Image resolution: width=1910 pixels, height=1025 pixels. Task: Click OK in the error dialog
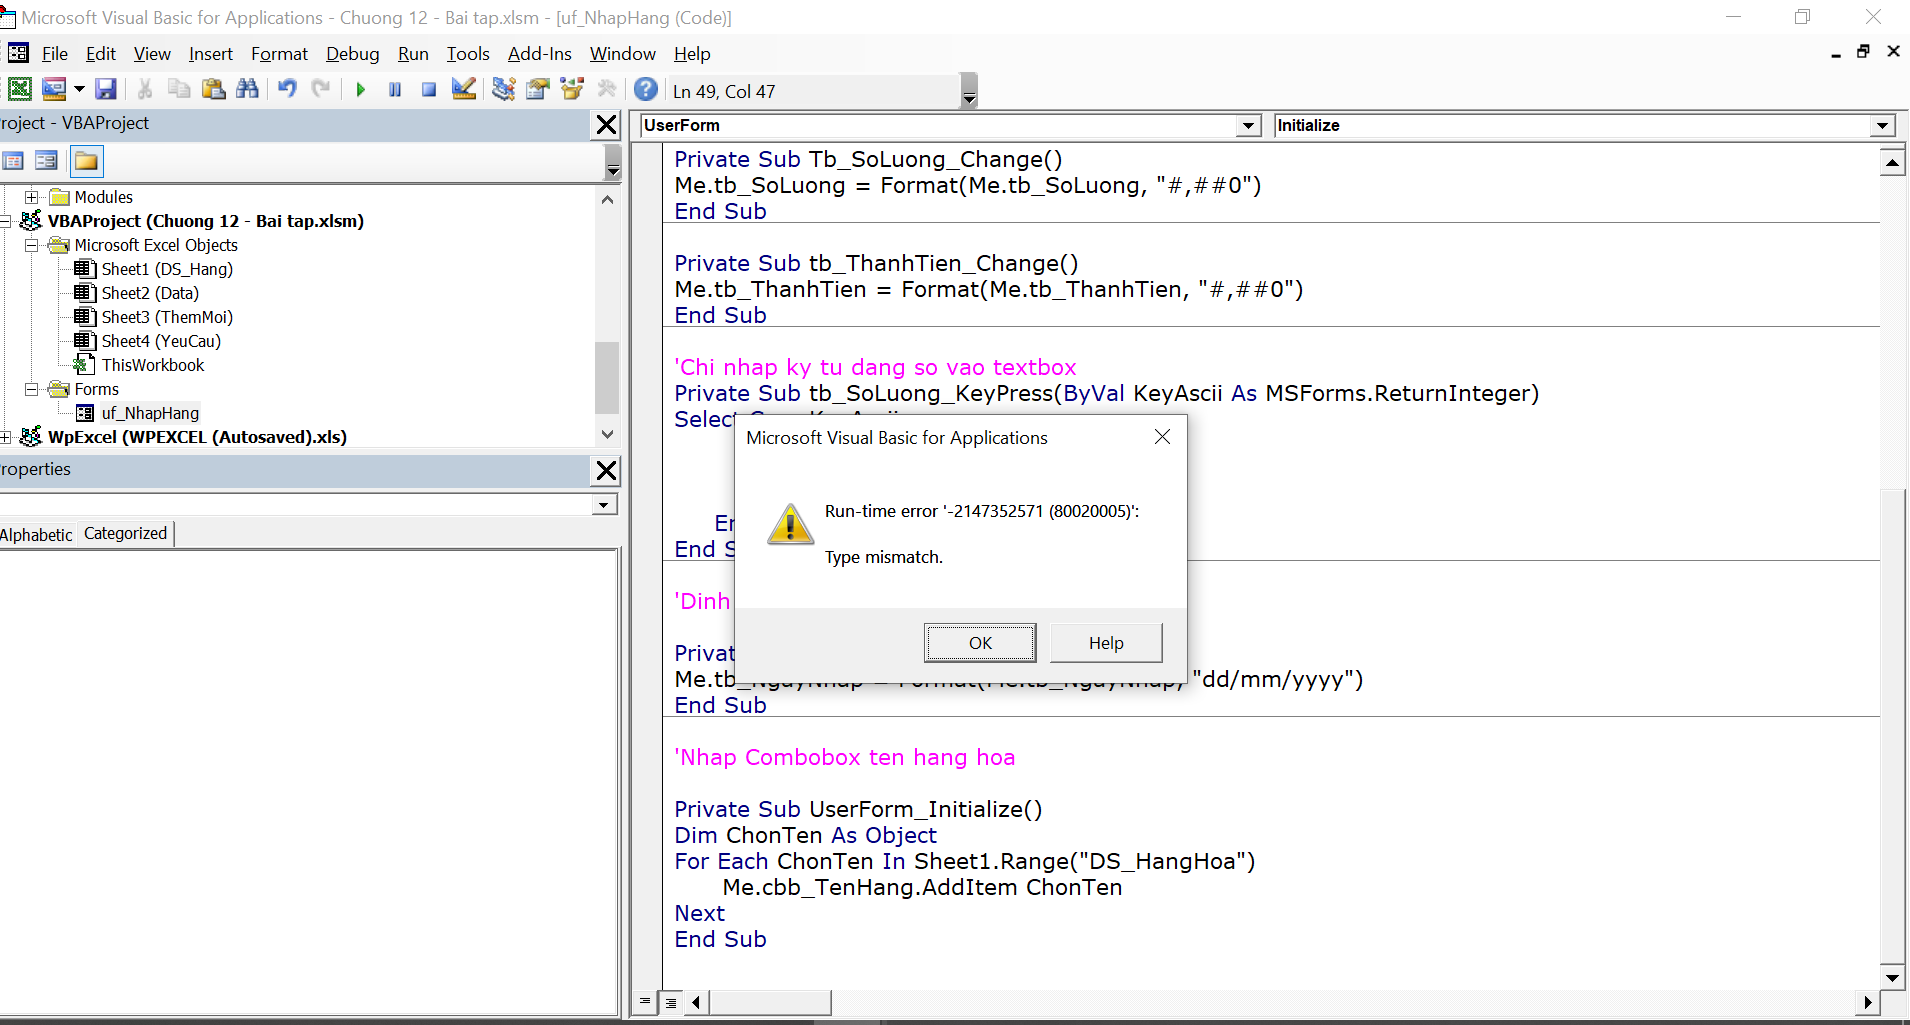pos(980,643)
